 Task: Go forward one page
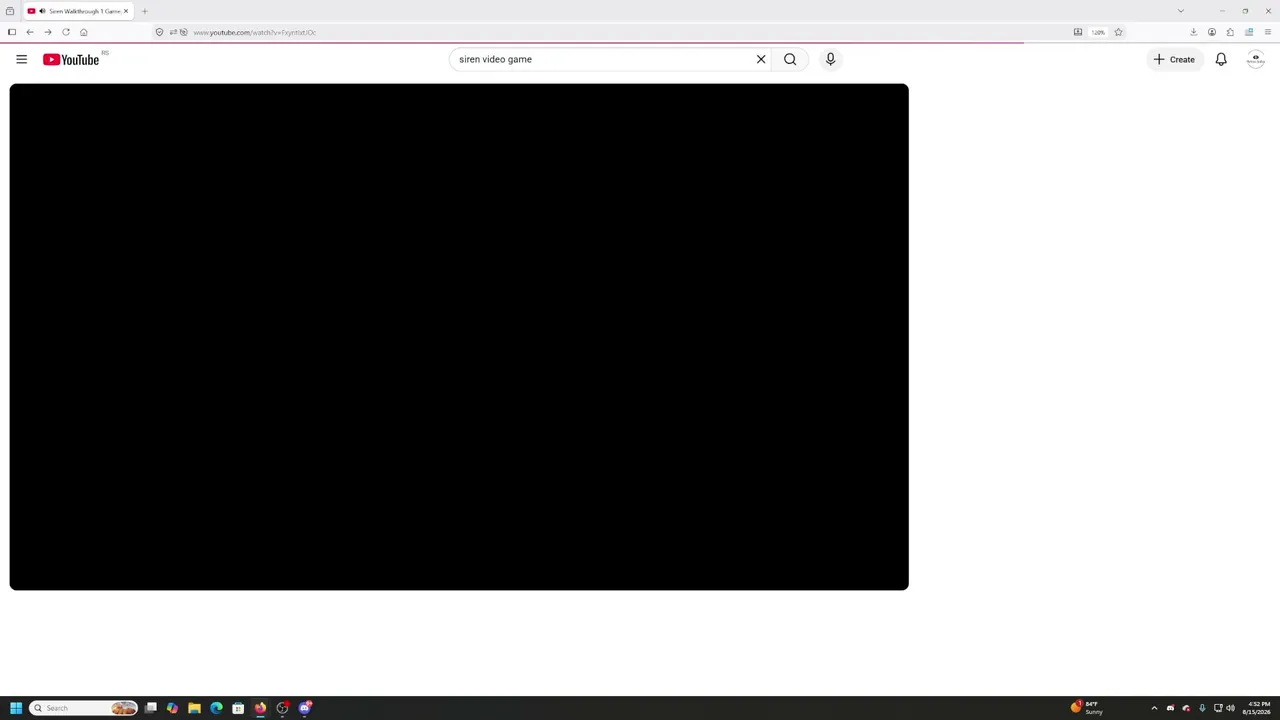48,32
